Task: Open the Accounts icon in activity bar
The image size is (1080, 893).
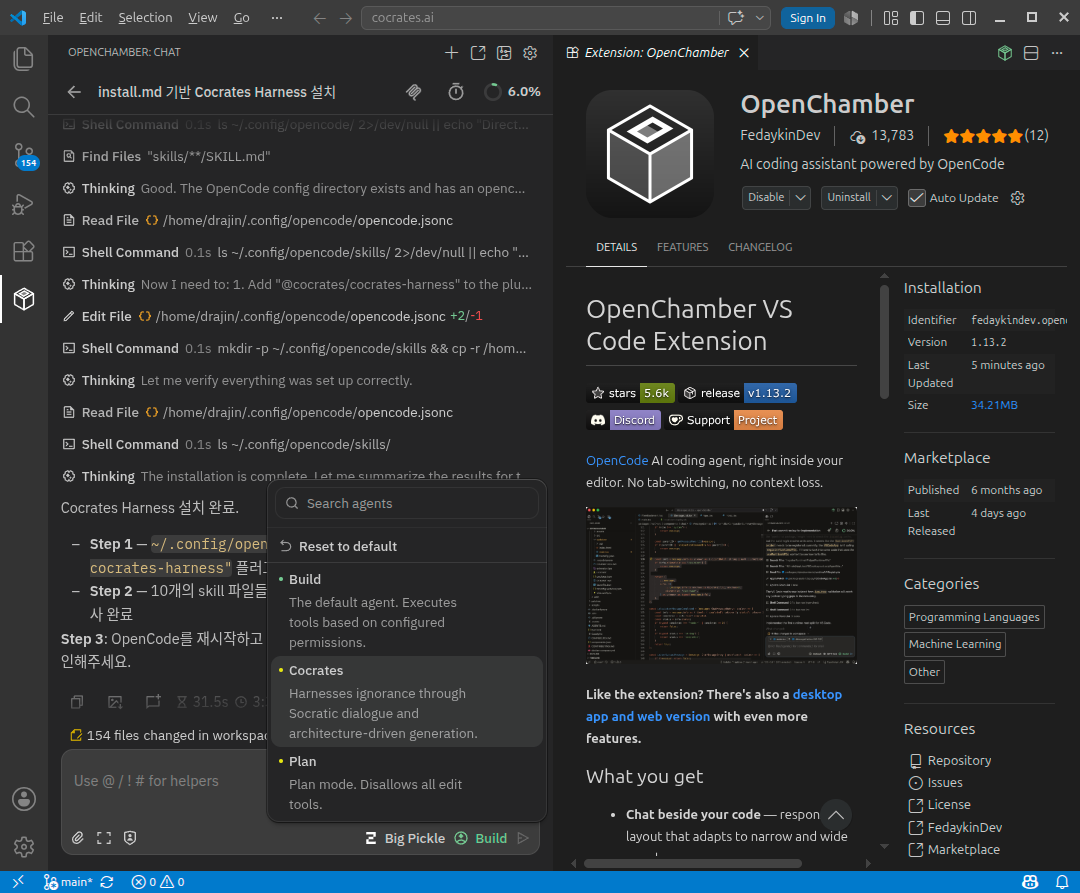Action: click(x=23, y=799)
